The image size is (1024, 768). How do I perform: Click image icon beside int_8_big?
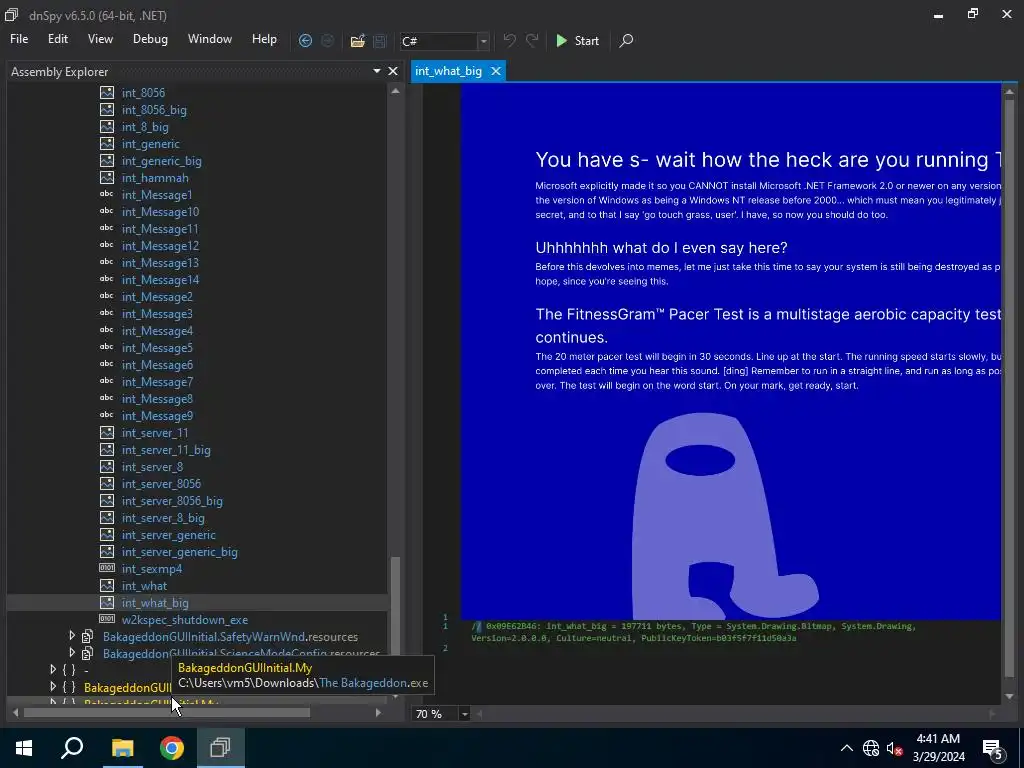click(106, 126)
